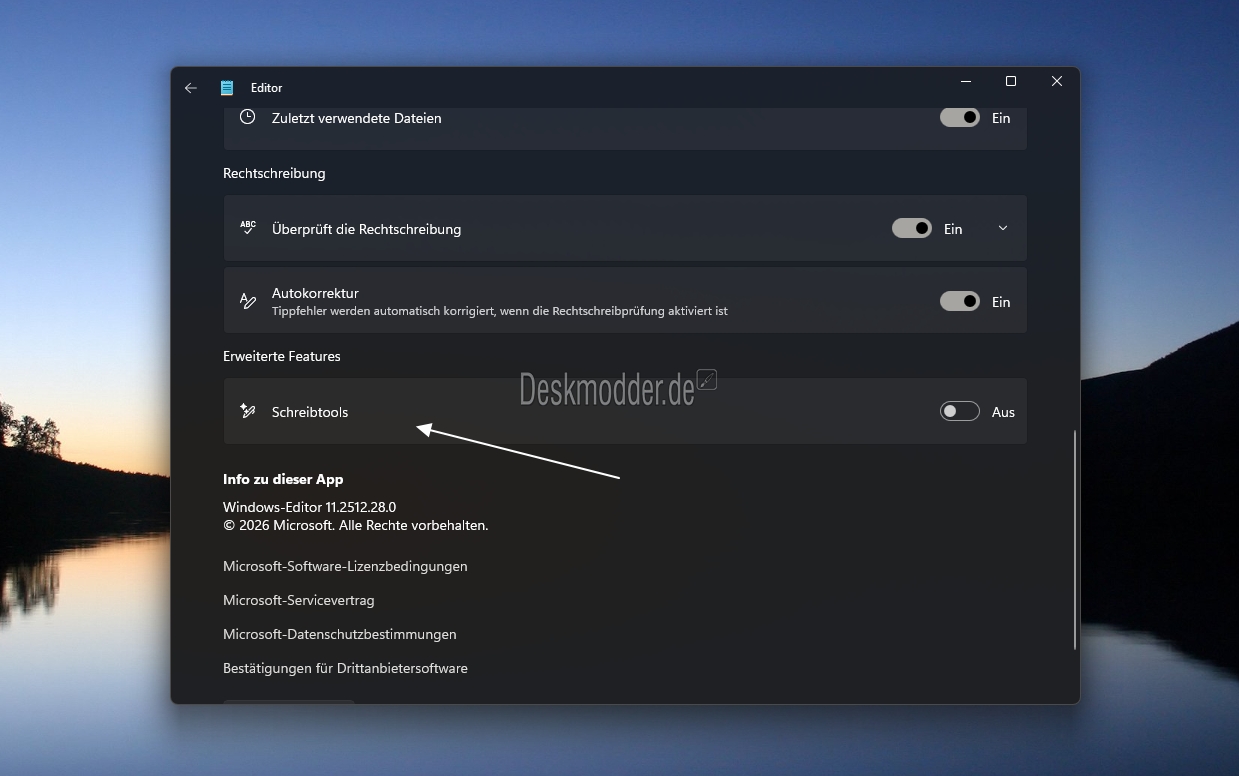Open the Microsoft-Servicevertrag link

tap(298, 600)
